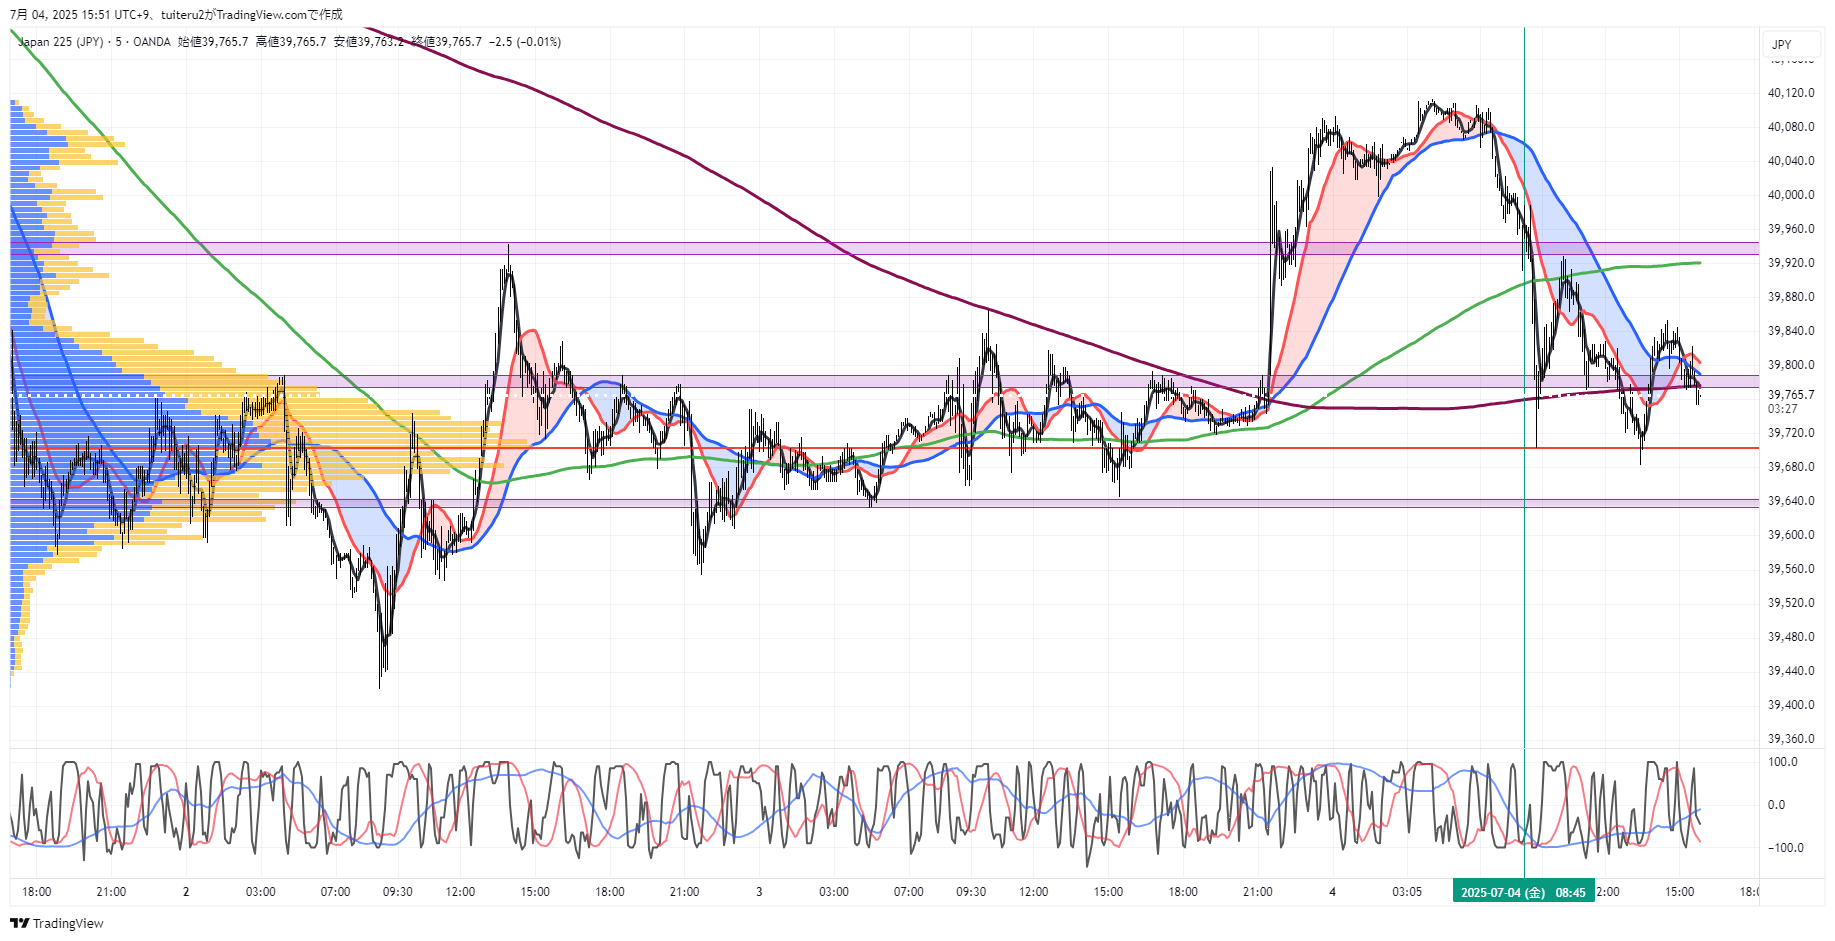Select the 高値39,765.7 high value
1835x941 pixels.
click(x=291, y=42)
